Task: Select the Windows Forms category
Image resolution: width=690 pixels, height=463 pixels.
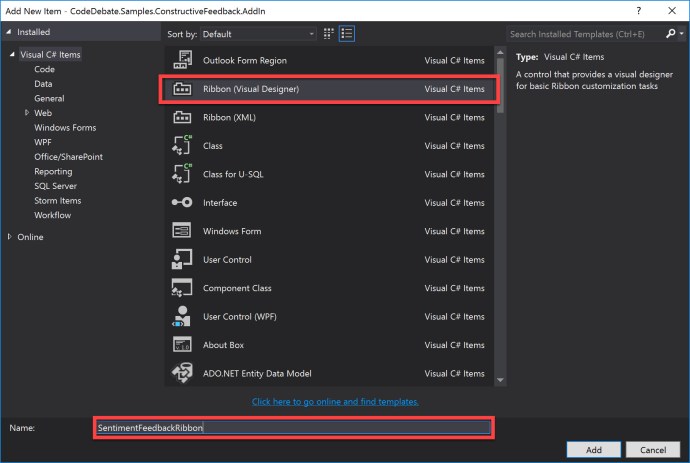Action: 64,127
